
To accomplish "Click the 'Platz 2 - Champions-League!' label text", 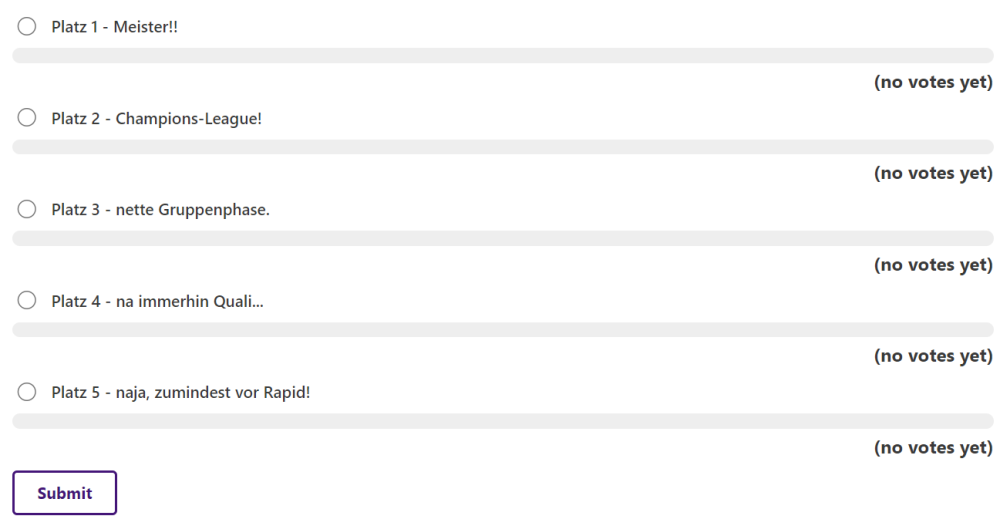I will [x=156, y=118].
